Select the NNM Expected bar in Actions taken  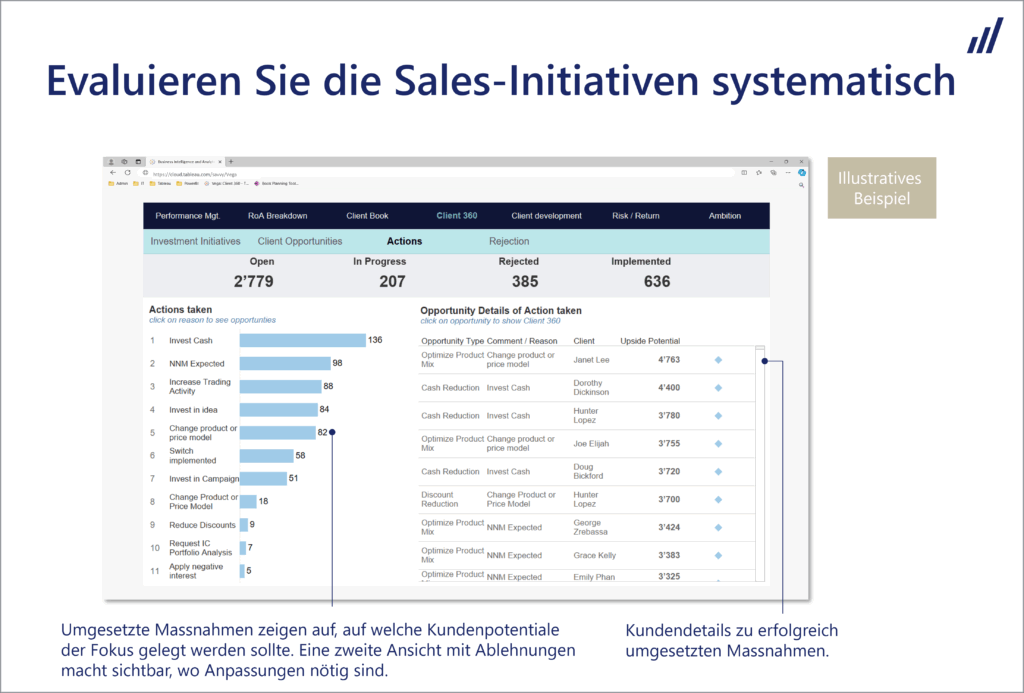coord(284,364)
